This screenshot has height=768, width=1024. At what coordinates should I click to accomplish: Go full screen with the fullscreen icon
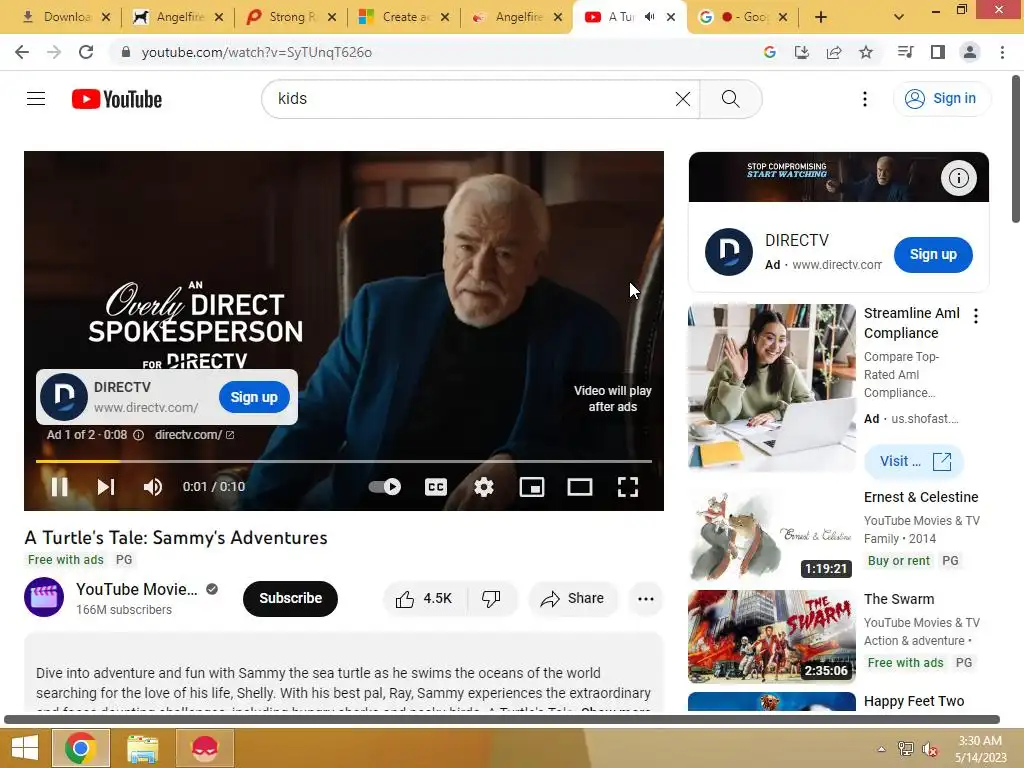pos(628,487)
